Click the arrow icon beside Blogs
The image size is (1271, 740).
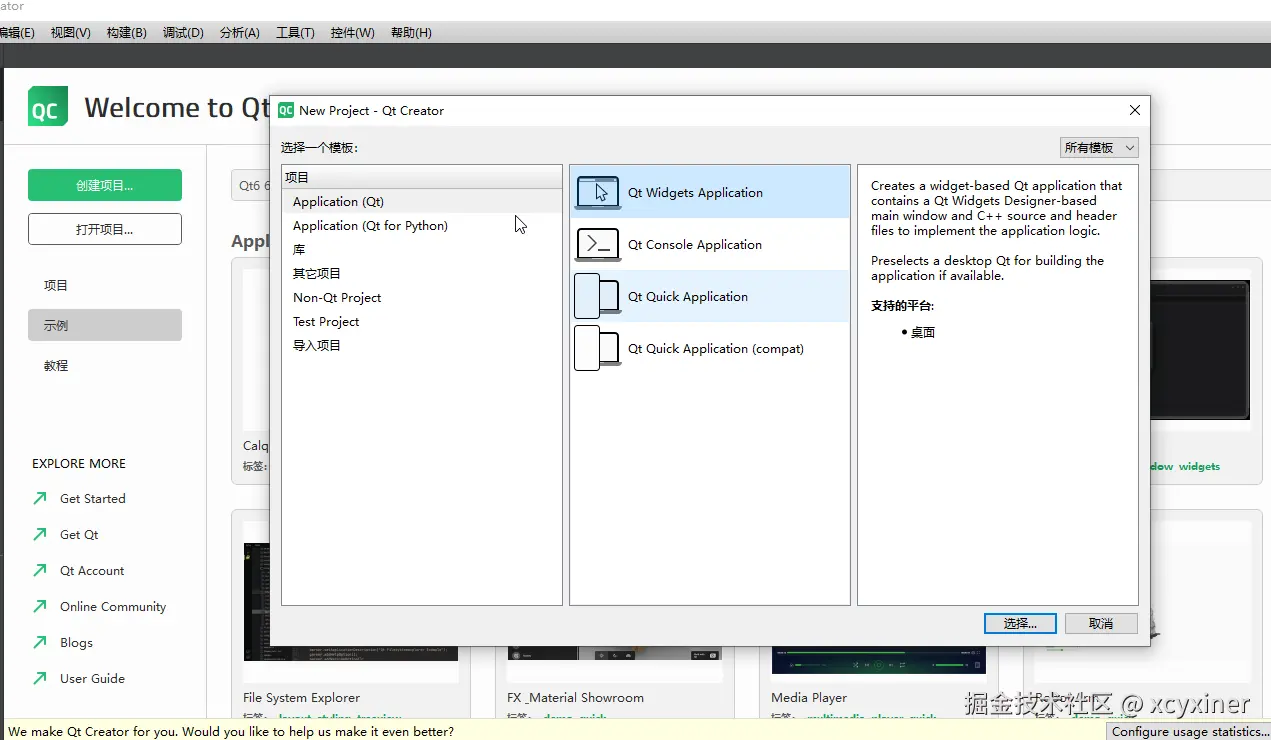[x=40, y=642]
